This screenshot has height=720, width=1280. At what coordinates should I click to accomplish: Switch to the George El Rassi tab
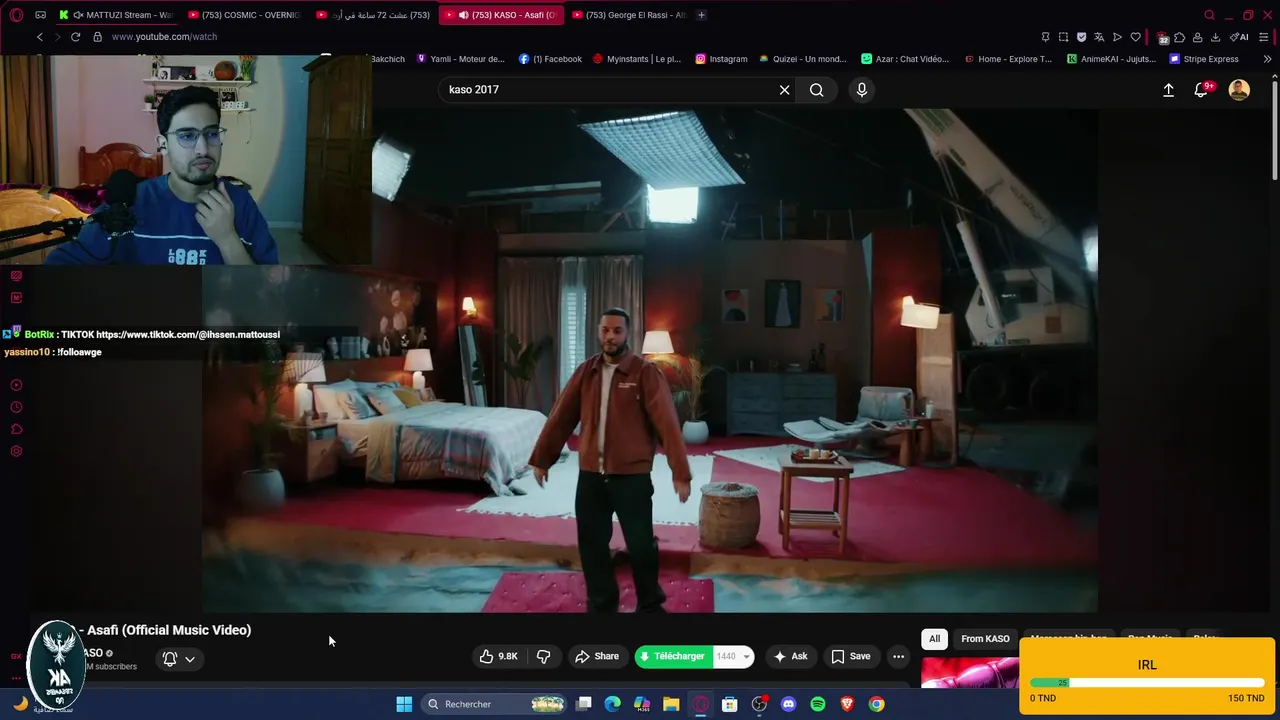(x=629, y=15)
